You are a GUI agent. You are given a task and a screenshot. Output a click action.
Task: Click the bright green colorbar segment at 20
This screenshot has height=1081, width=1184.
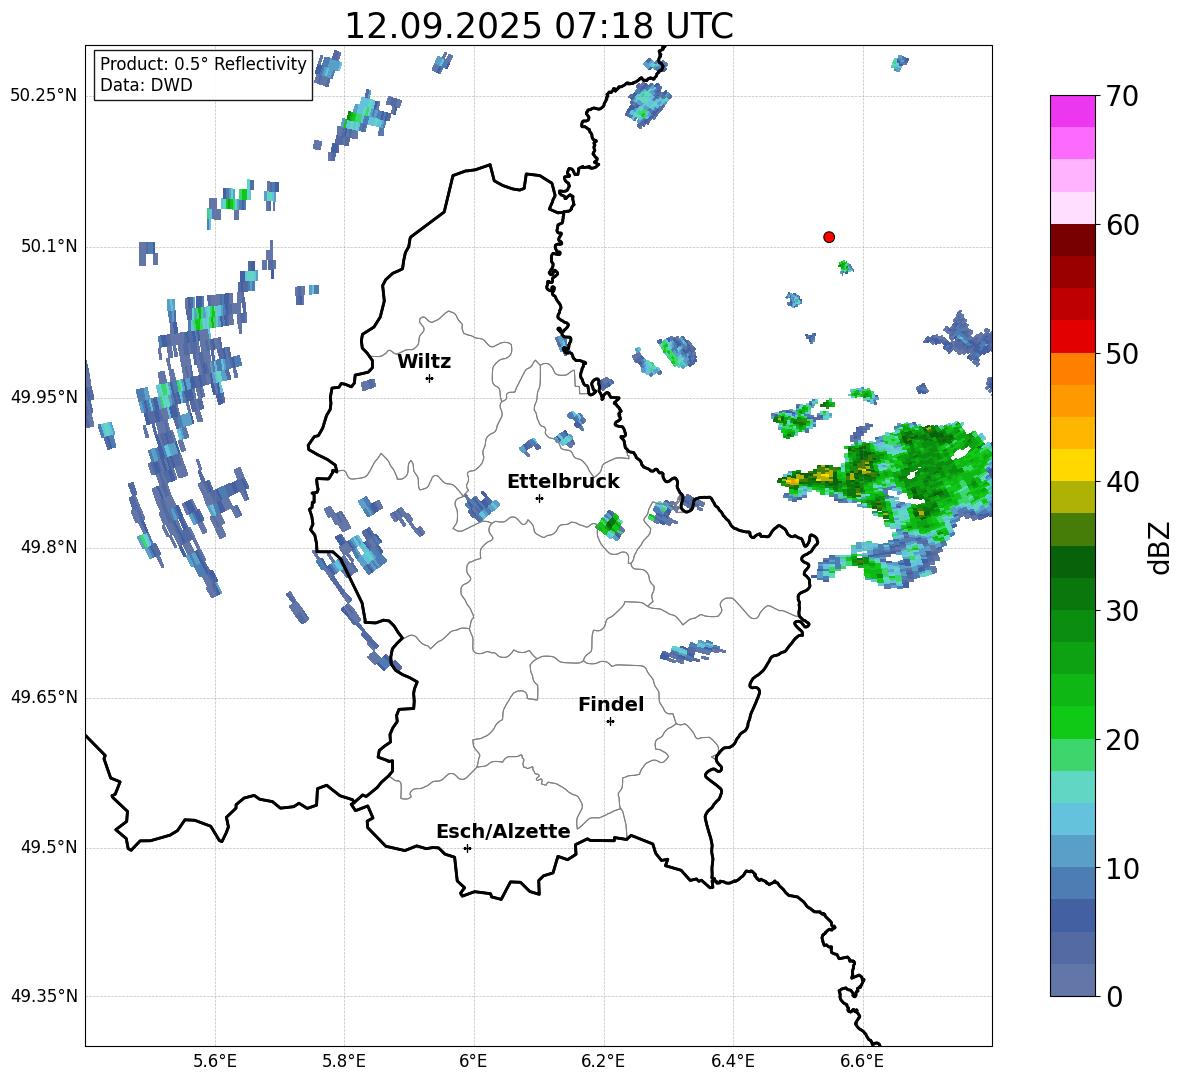1073,723
